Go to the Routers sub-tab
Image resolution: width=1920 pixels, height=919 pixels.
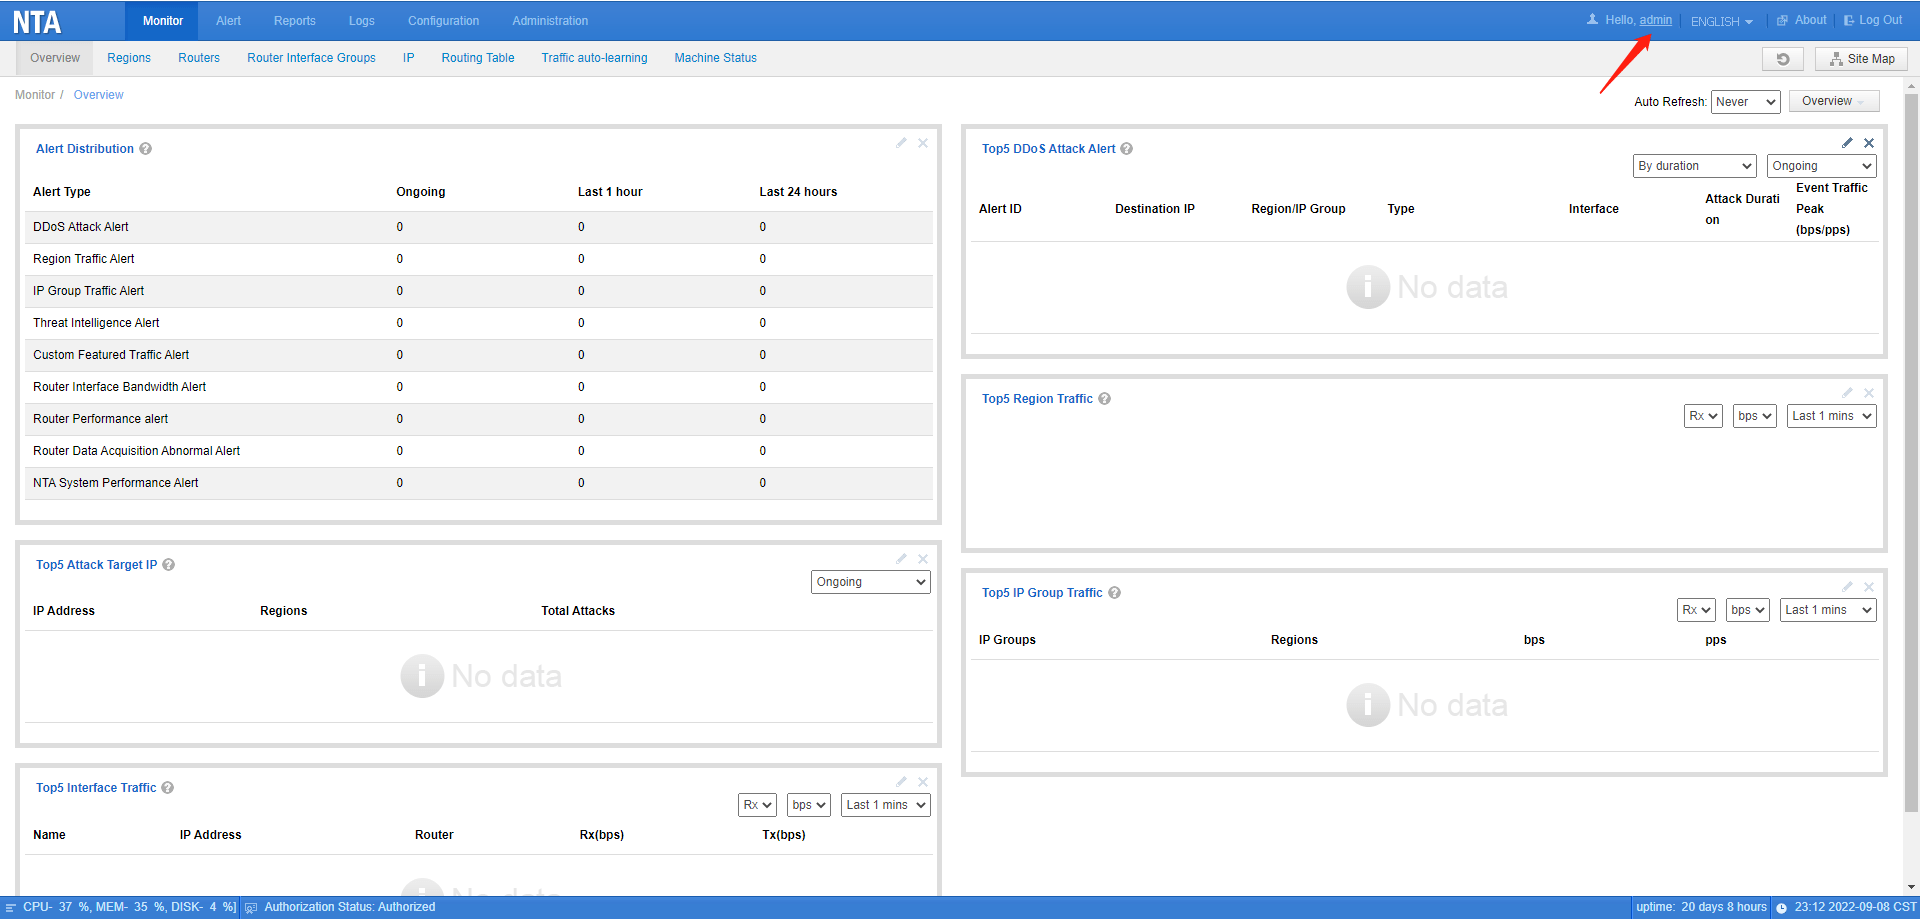[199, 58]
